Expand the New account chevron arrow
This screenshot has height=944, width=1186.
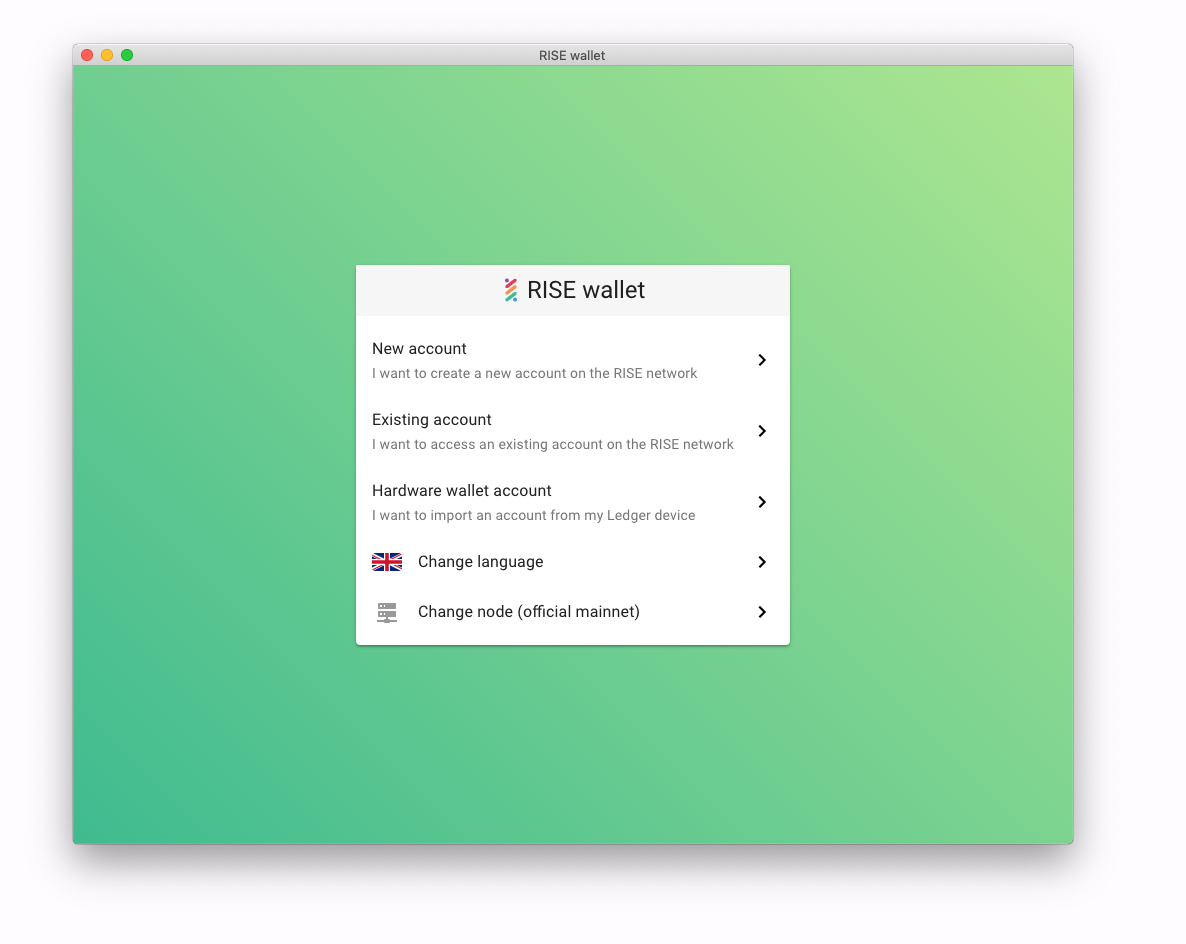[762, 360]
